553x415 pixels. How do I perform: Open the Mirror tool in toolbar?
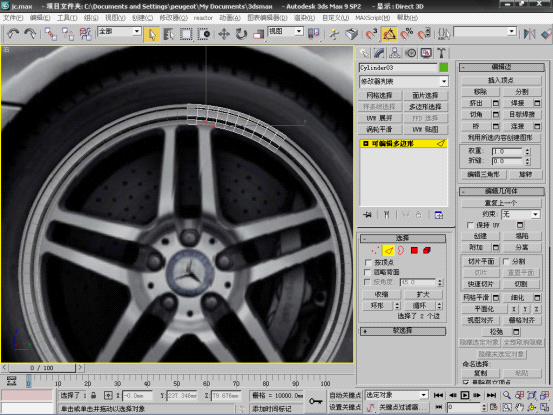pyautogui.click(x=529, y=34)
